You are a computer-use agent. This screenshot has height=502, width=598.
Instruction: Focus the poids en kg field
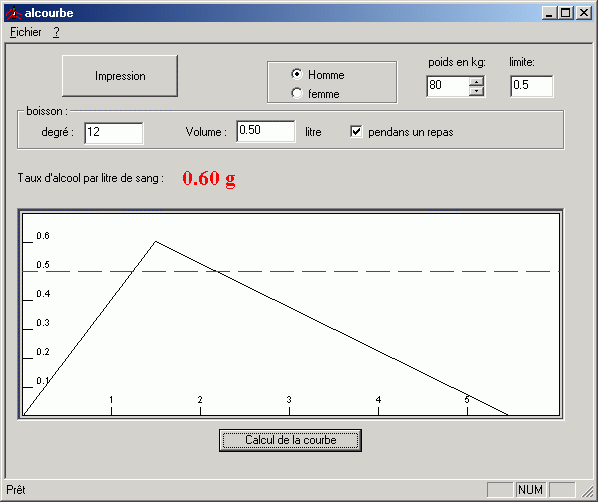point(448,86)
